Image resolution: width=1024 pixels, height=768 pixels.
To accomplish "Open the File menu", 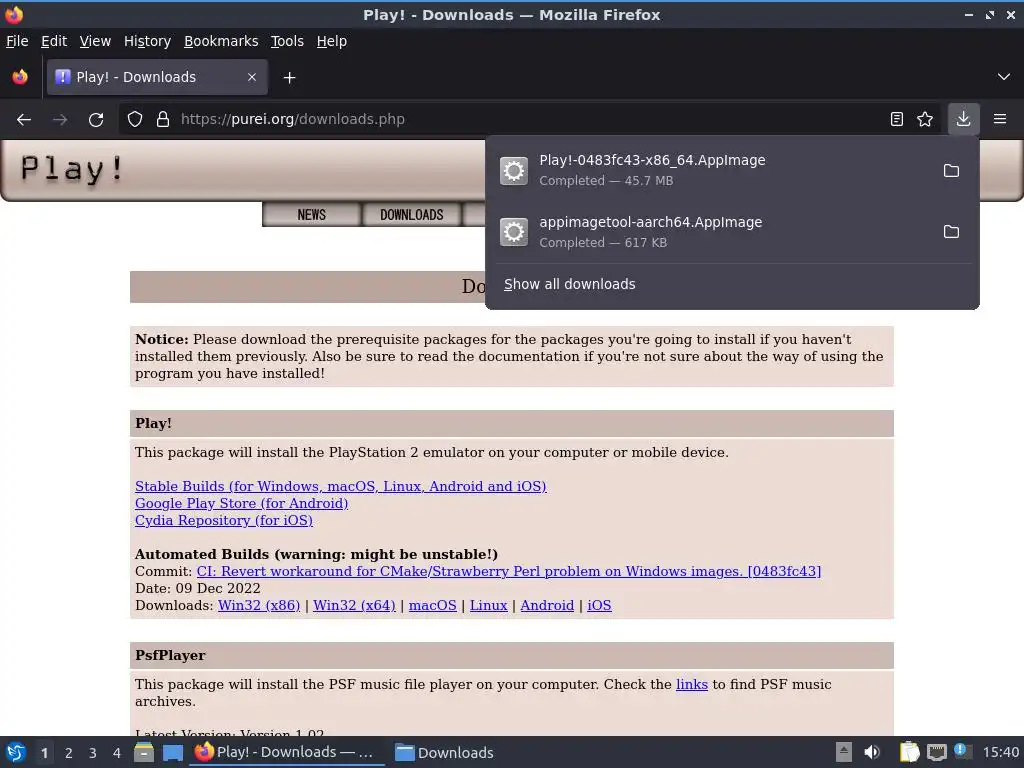I will click(17, 41).
